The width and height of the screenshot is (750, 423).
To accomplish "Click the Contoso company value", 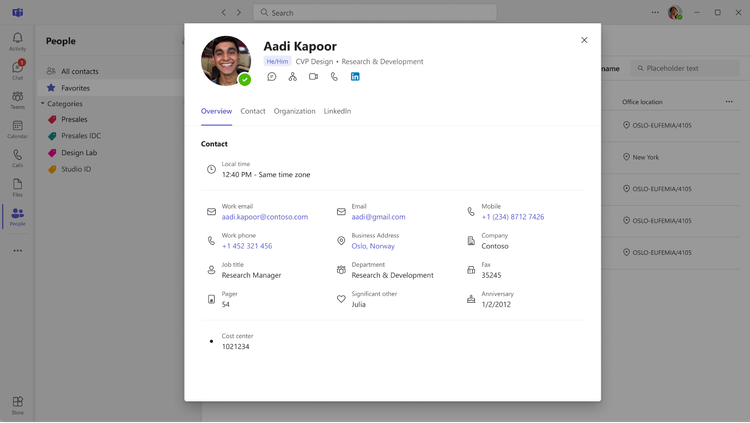I will [x=495, y=246].
